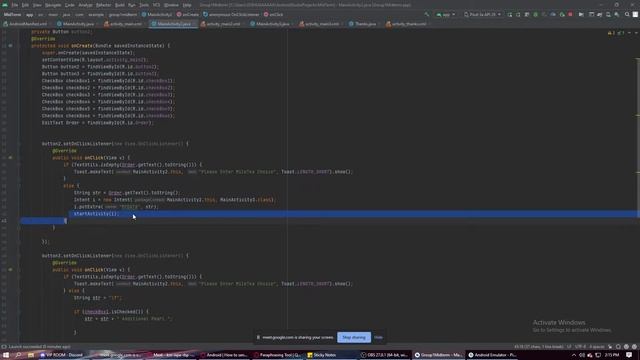This screenshot has width=640, height=360.
Task: Change the UTF-8 file encoding in status bar
Action: pos(580,347)
